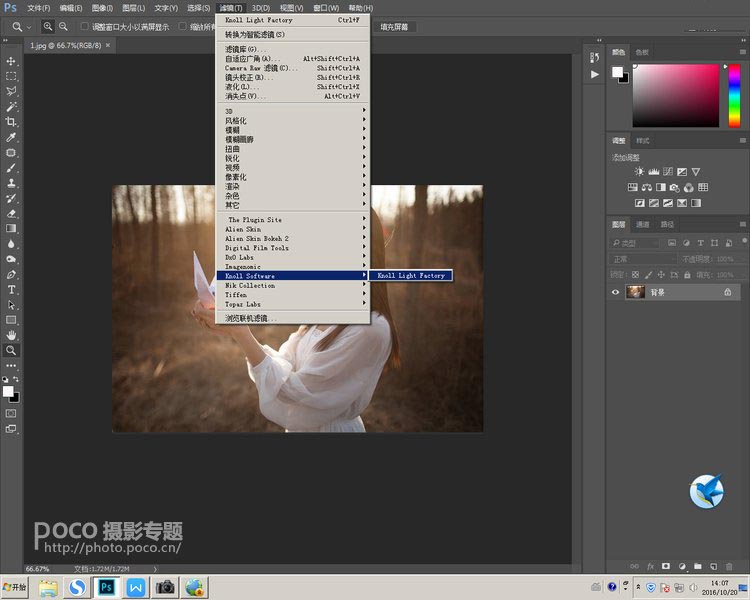This screenshot has height=600, width=750.
Task: Toggle zoom all windows checkbox
Action: [x=182, y=26]
